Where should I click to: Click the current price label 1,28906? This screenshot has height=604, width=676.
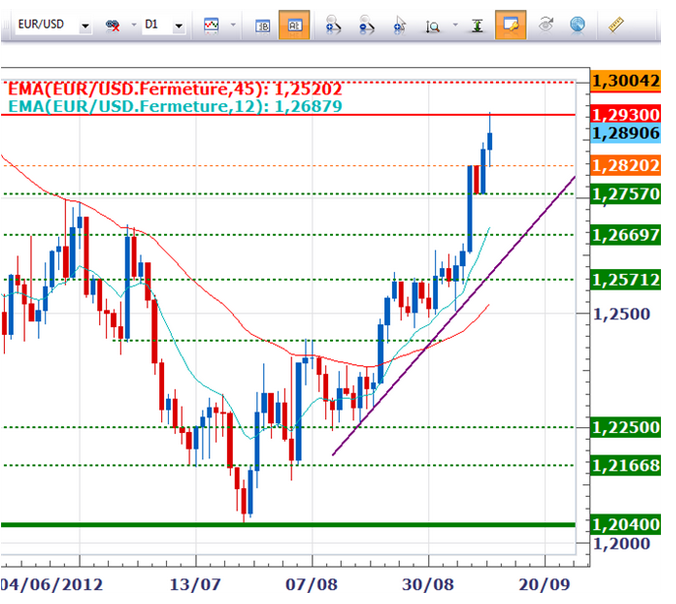click(x=626, y=133)
